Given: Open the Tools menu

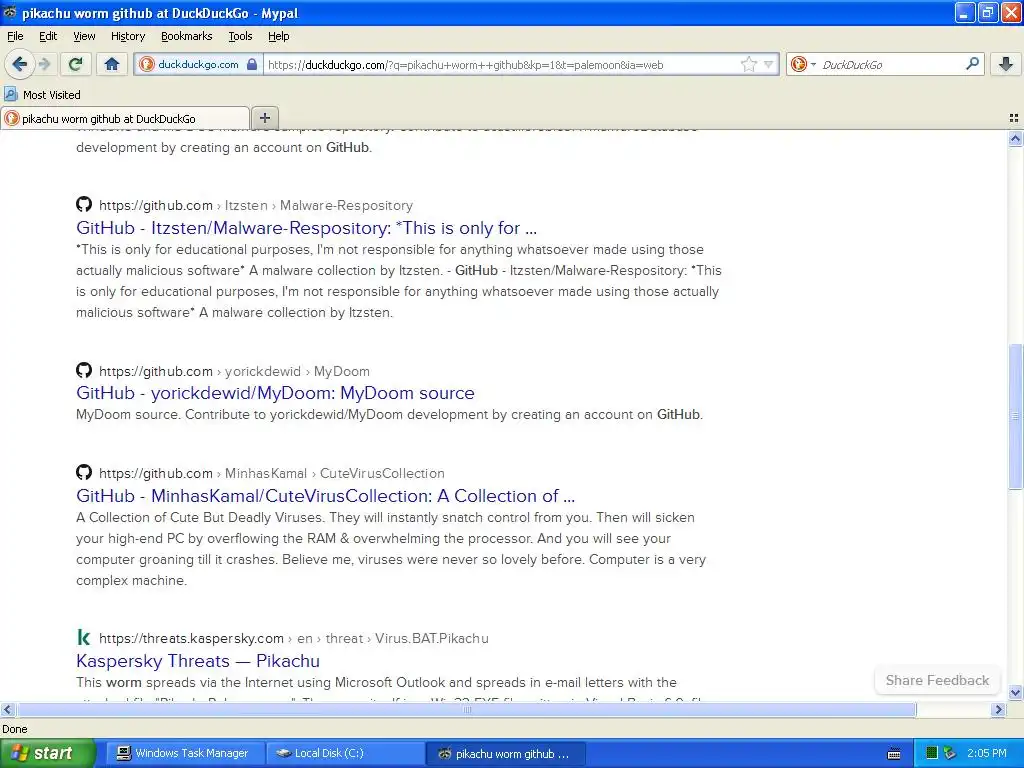Looking at the screenshot, I should [x=240, y=36].
